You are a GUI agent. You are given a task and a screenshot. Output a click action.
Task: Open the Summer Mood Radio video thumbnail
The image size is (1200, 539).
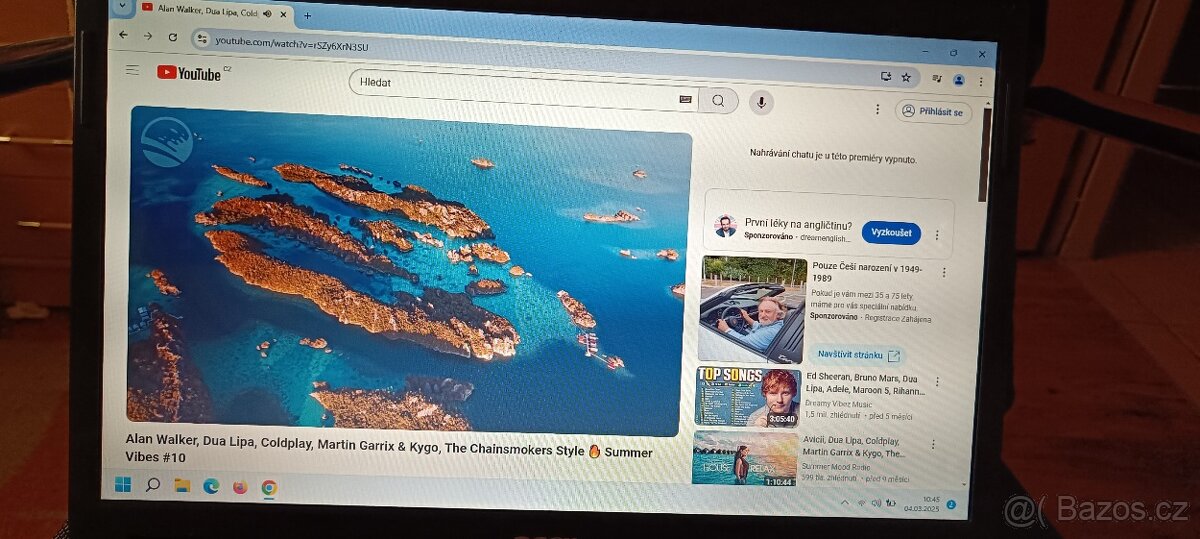coord(745,458)
